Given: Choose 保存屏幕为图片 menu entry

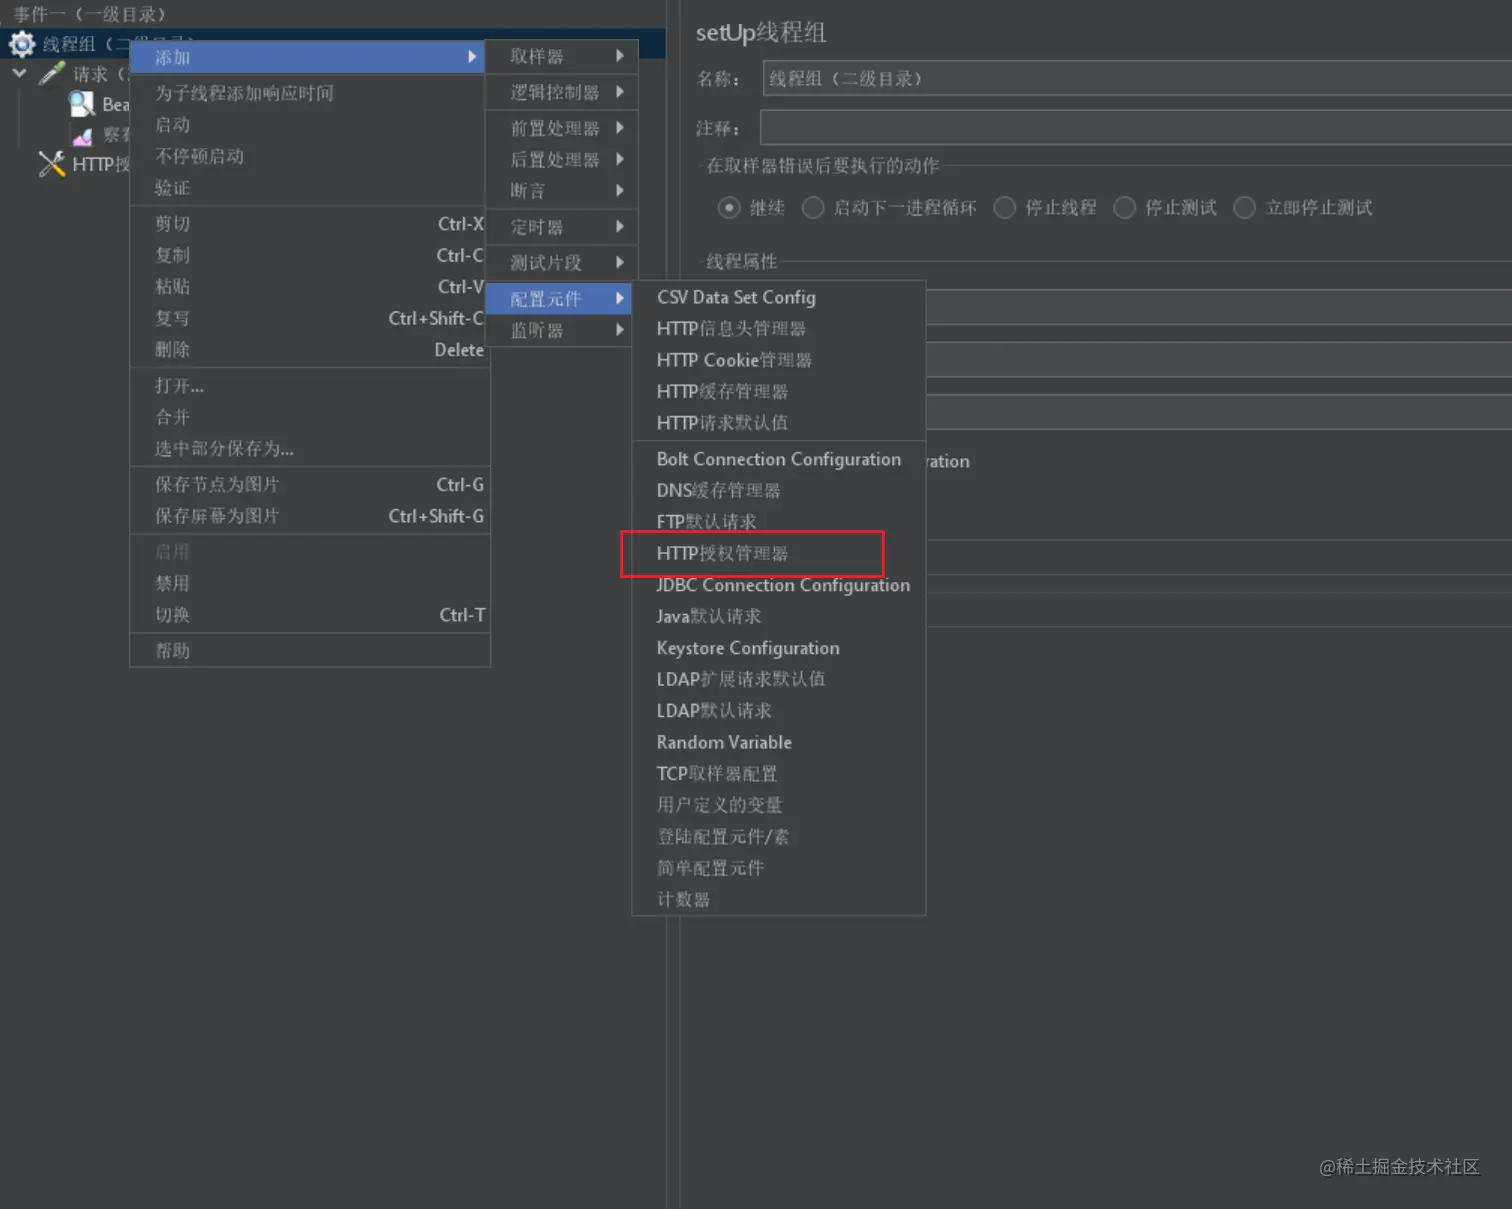Looking at the screenshot, I should 310,516.
